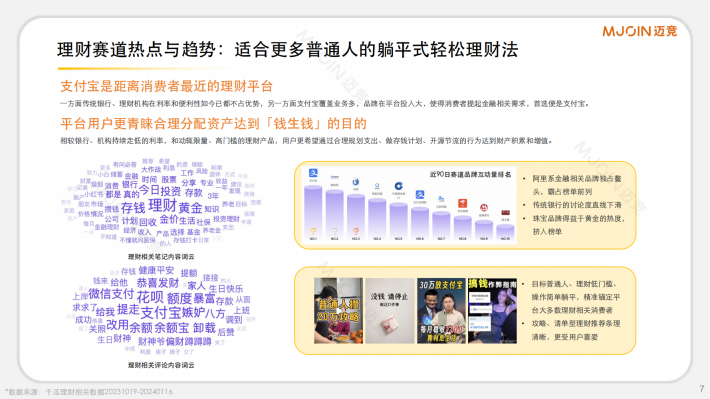Click the heading about 钱生钱
This screenshot has width=710, height=399.
pos(213,124)
